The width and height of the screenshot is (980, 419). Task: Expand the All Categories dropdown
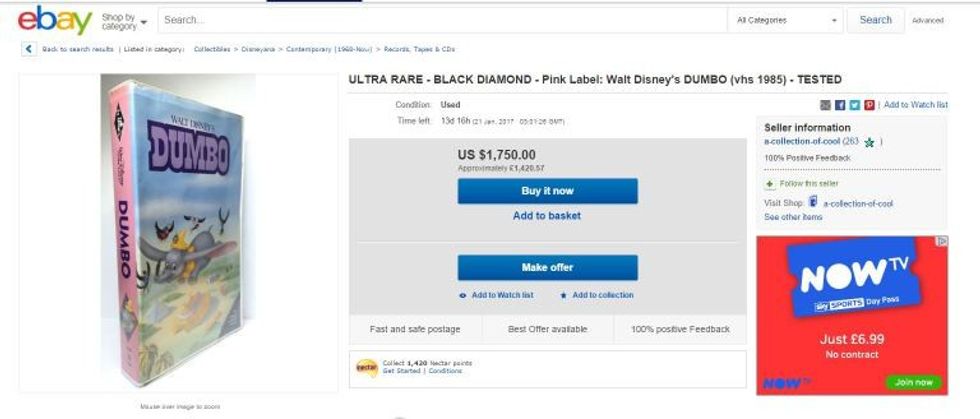786,20
